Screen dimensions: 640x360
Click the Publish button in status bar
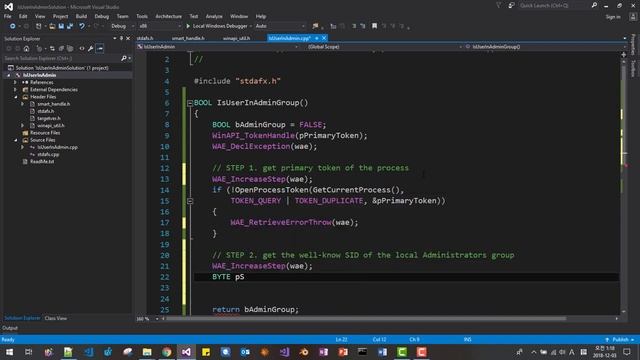(x=620, y=340)
